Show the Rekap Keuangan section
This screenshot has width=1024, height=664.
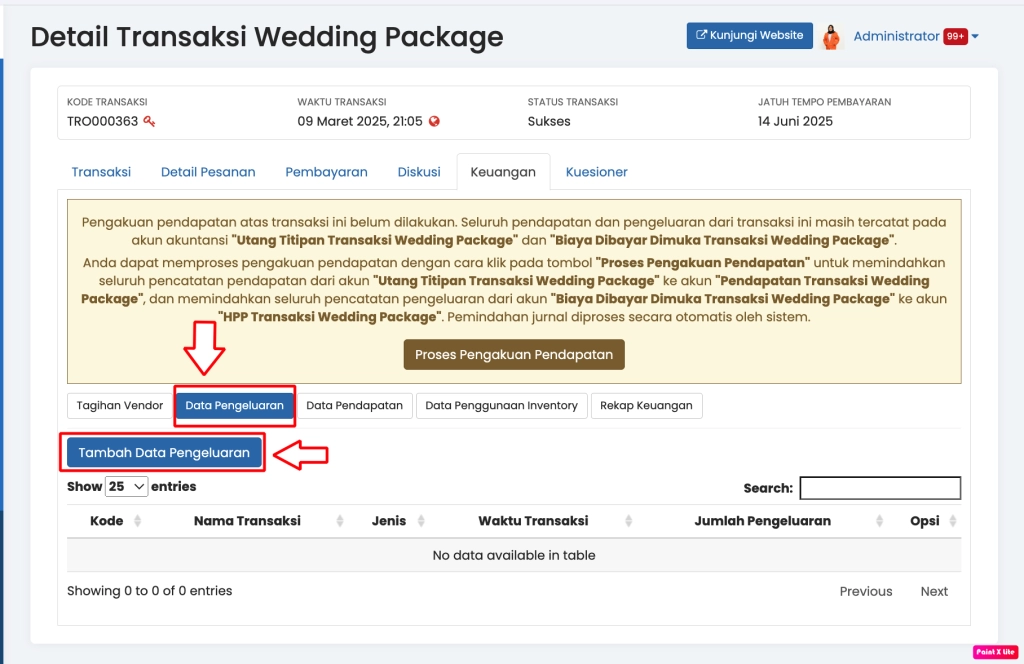tap(646, 406)
